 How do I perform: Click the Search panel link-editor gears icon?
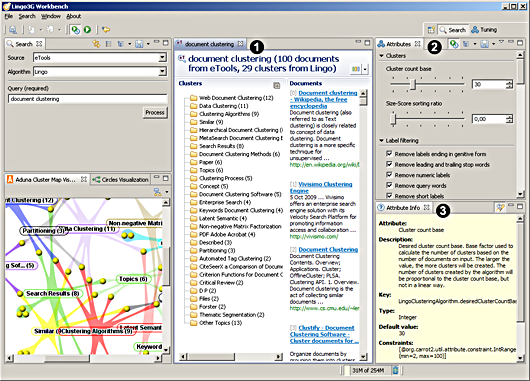pyautogui.click(x=96, y=44)
